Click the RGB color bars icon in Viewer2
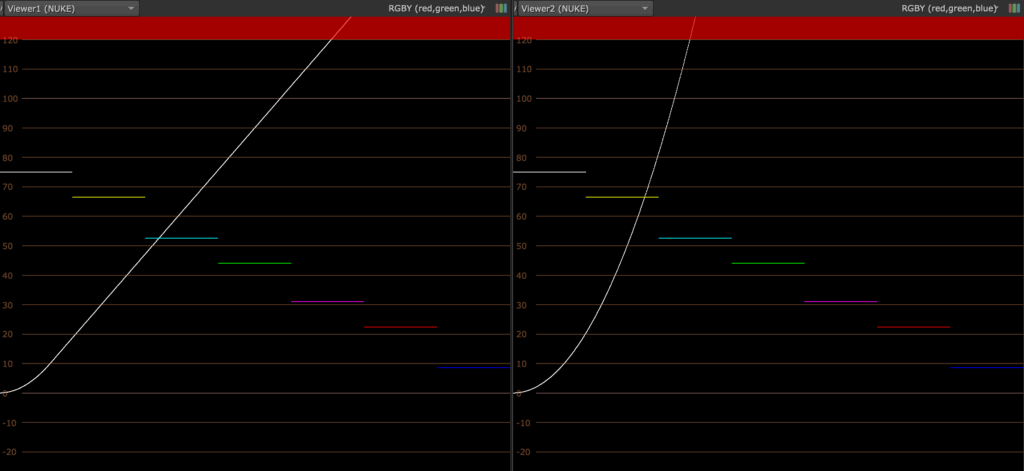Screen dimensions: 1024x471 (1013, 8)
